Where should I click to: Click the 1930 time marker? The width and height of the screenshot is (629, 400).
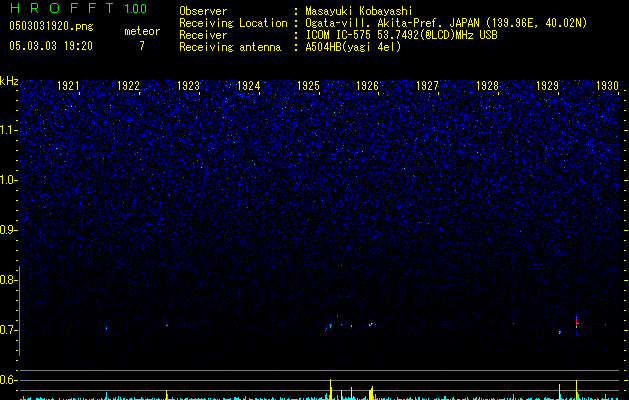[x=607, y=86]
